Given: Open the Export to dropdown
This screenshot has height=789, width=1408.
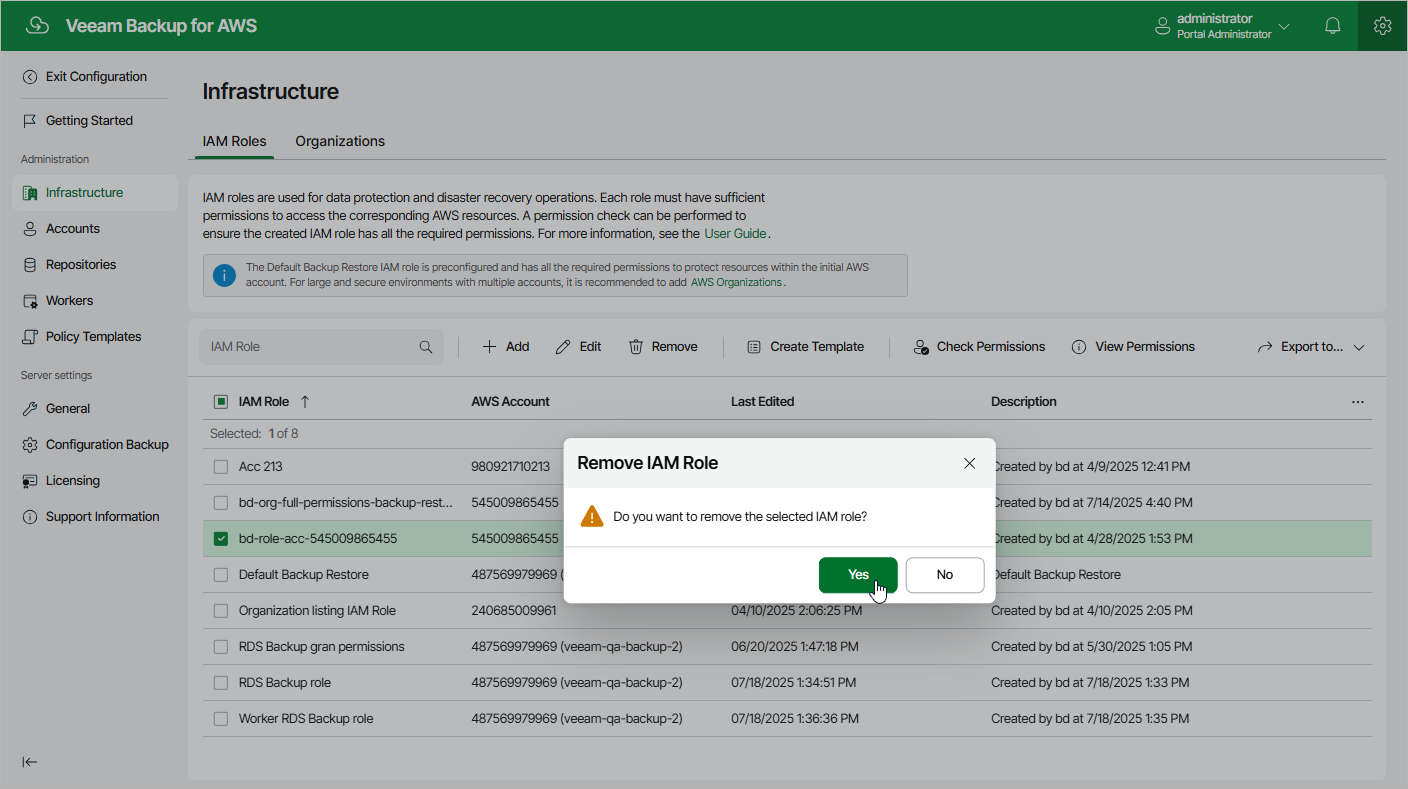Looking at the screenshot, I should (x=1311, y=347).
